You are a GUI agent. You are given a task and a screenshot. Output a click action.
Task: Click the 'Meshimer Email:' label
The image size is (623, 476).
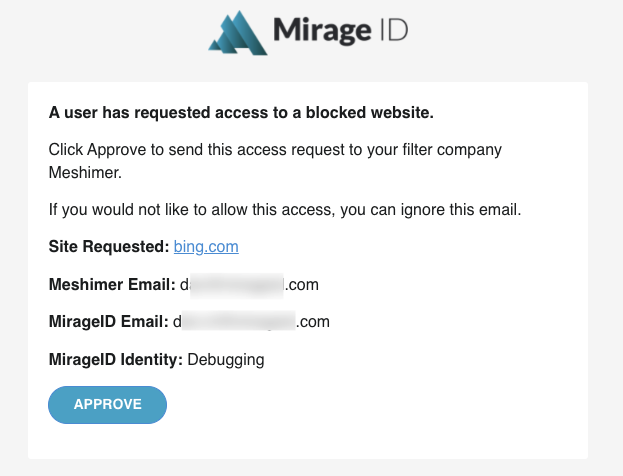coord(112,284)
